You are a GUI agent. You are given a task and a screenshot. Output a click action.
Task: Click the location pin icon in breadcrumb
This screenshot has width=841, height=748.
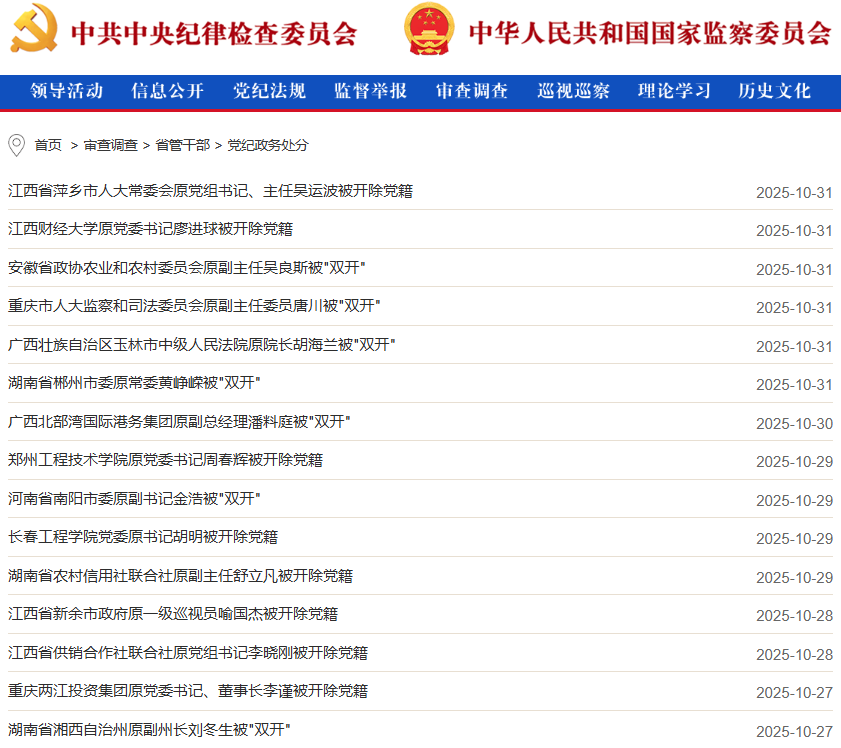(x=16, y=146)
